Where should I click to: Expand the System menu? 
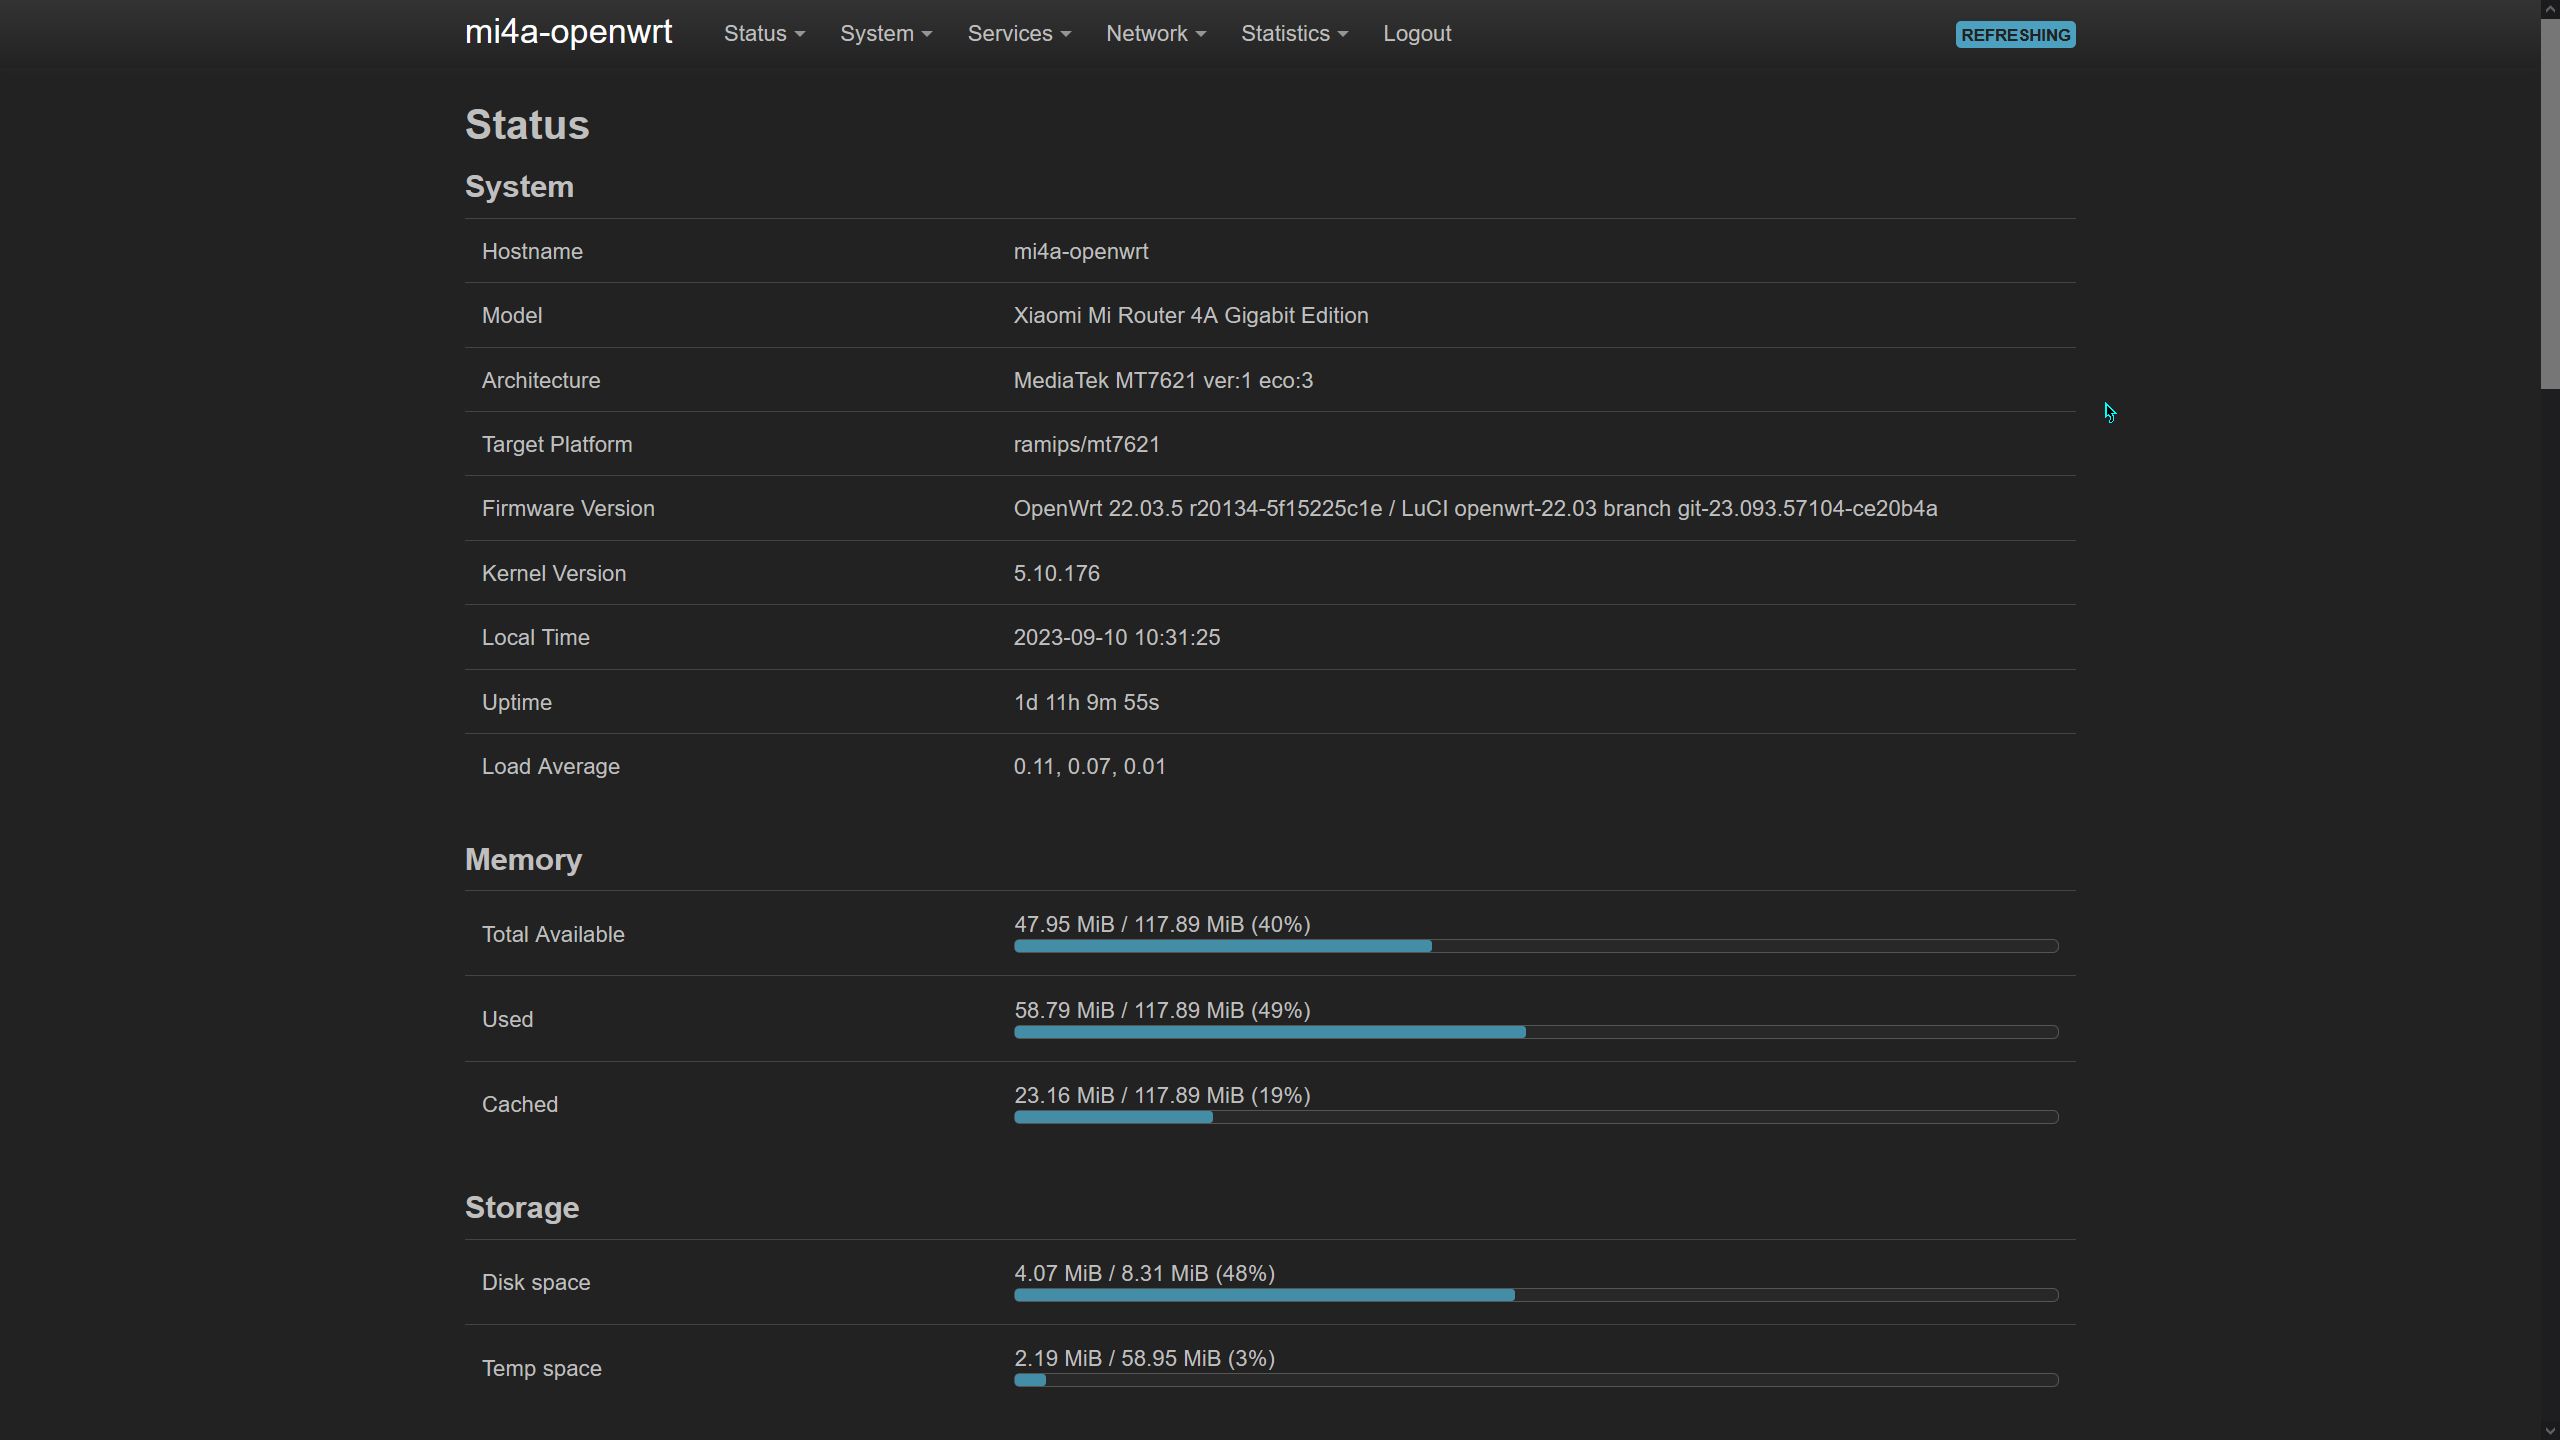[885, 34]
